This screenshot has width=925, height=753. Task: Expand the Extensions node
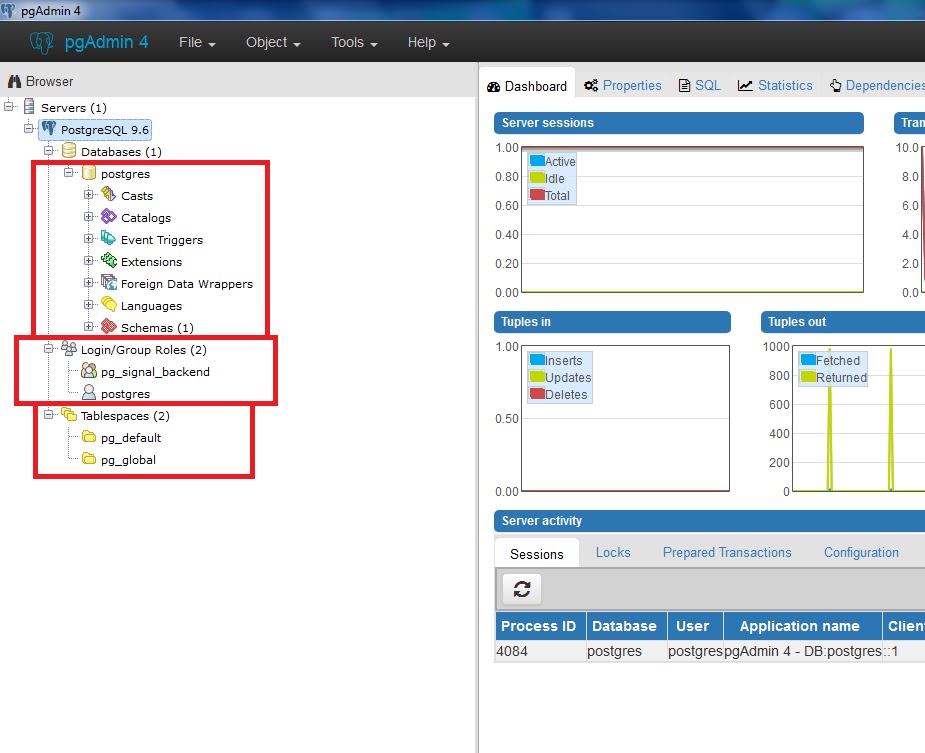point(88,260)
